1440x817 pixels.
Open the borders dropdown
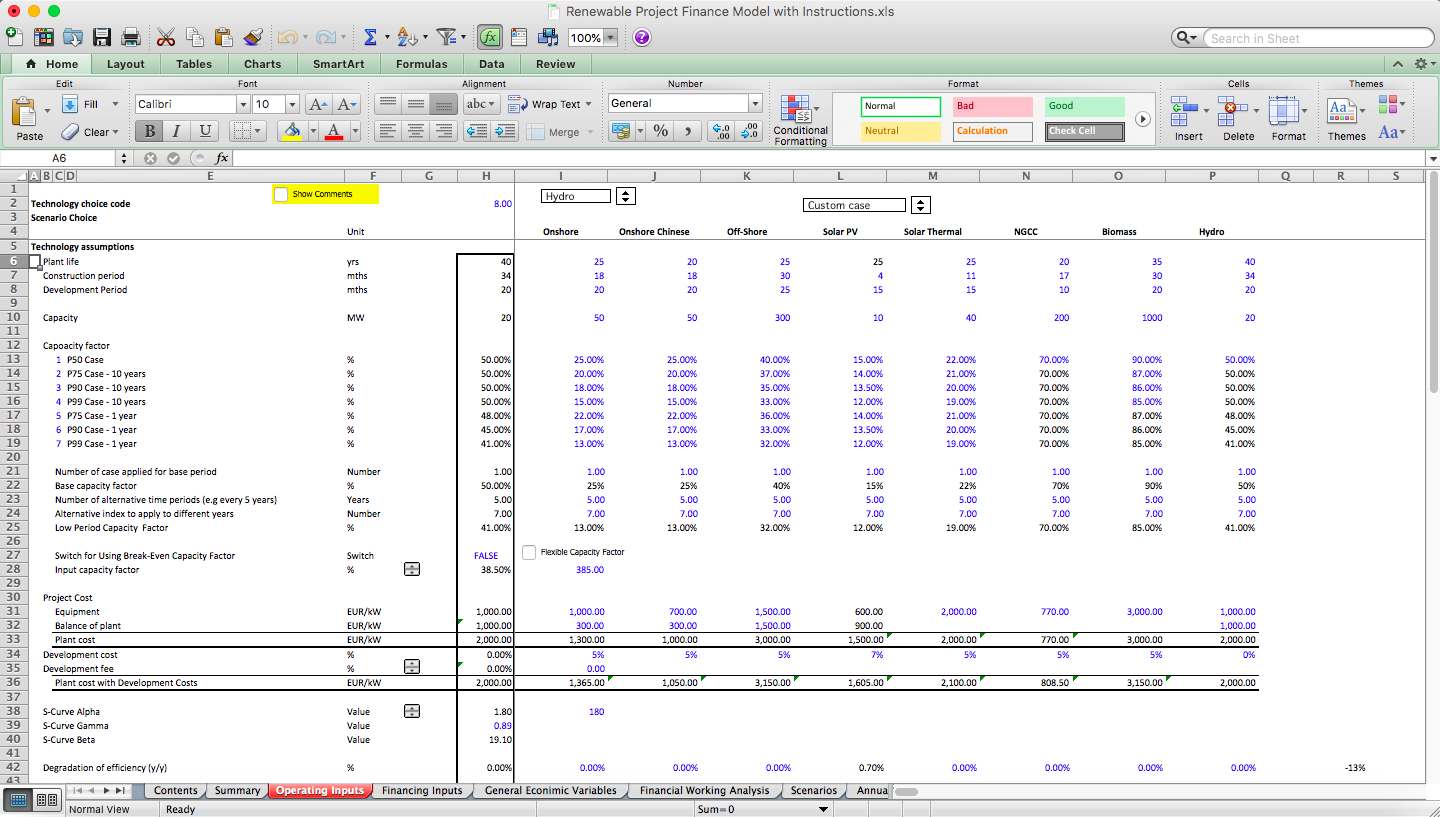tap(259, 131)
